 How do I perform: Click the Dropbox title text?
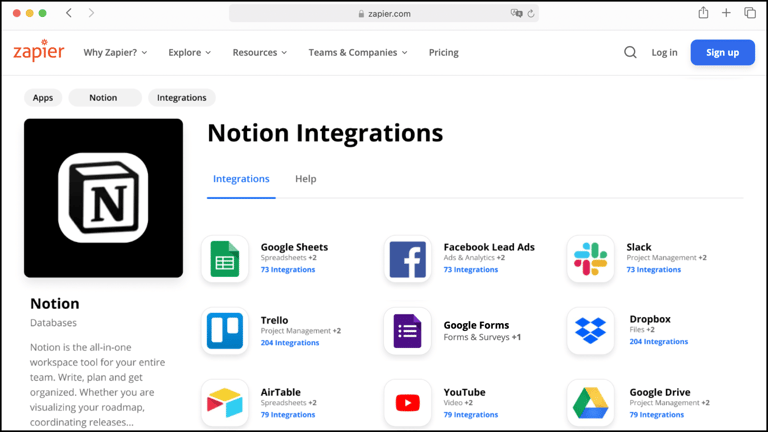point(650,319)
